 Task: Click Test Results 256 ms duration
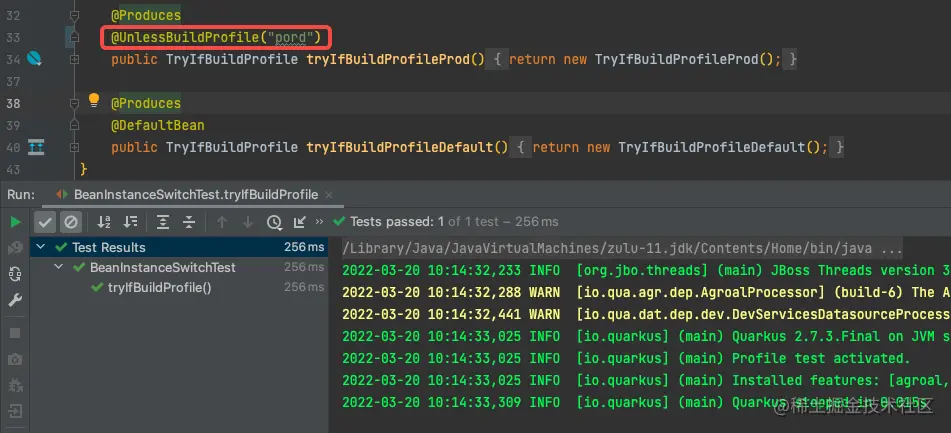click(x=304, y=247)
